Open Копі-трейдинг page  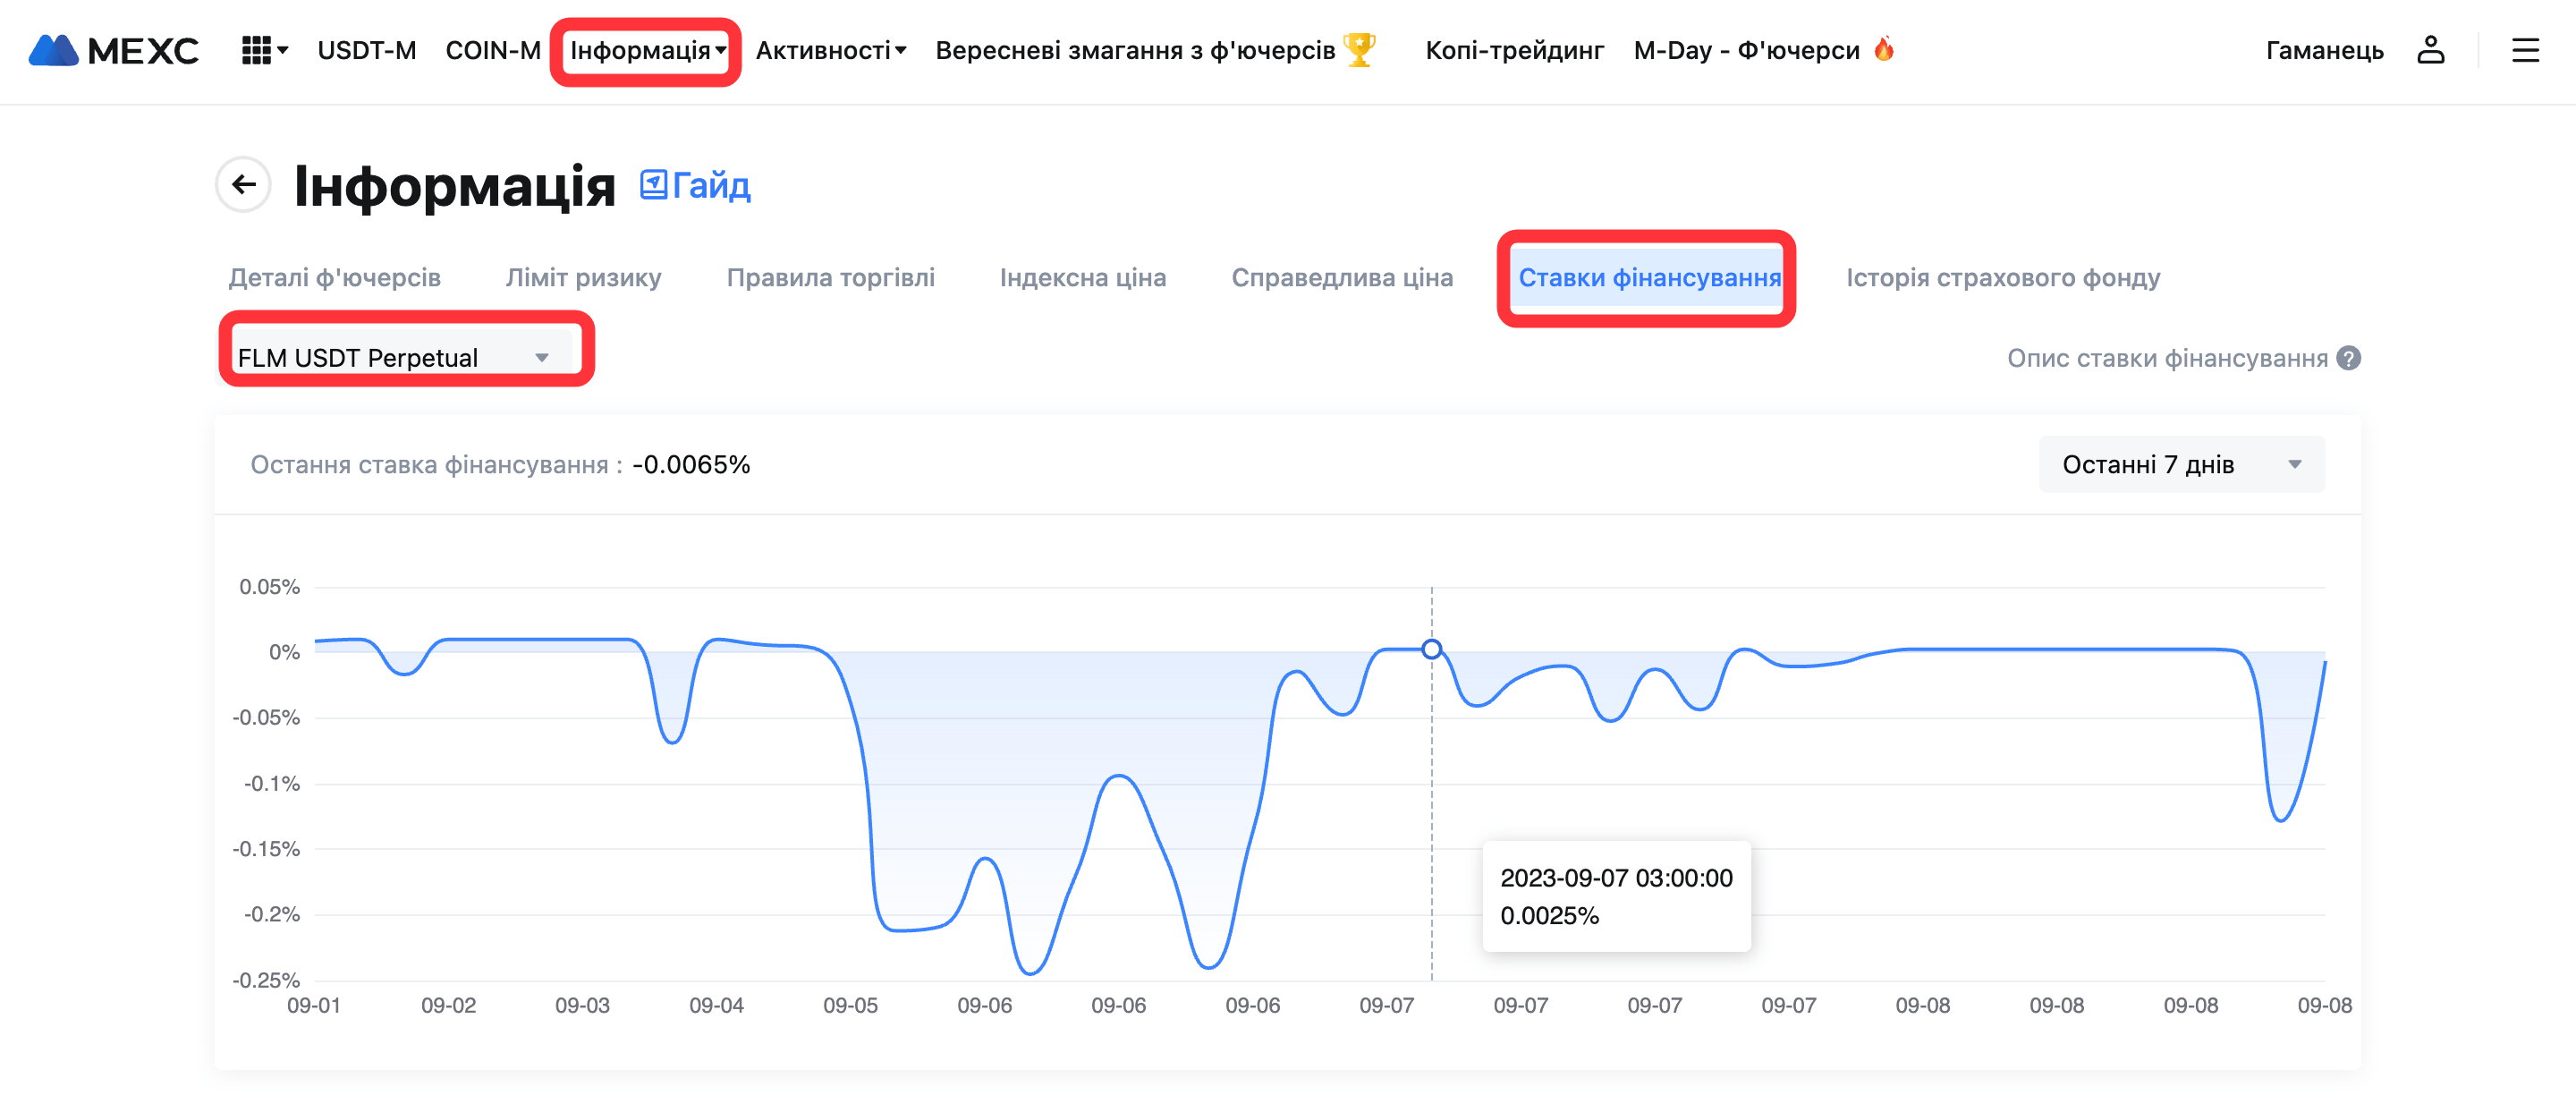click(x=1514, y=50)
